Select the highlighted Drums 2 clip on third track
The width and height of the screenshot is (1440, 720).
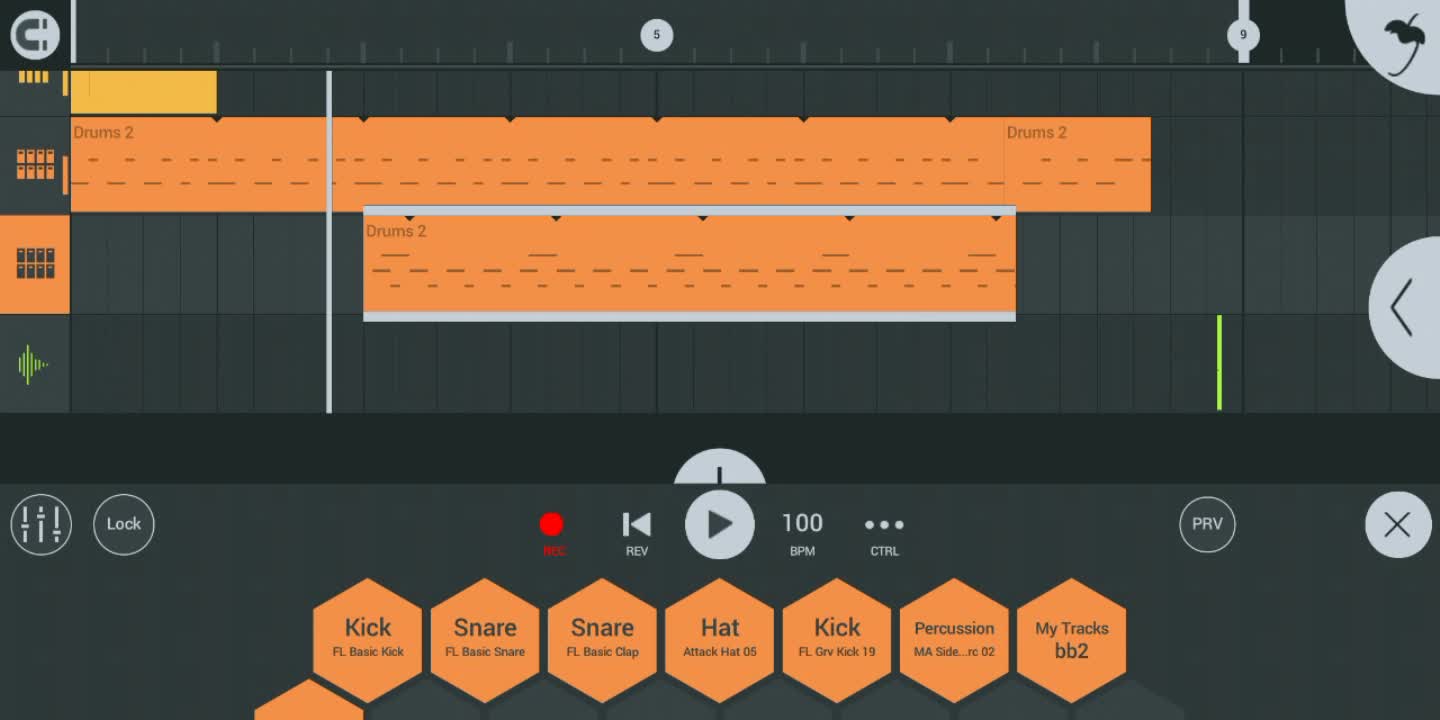click(689, 264)
